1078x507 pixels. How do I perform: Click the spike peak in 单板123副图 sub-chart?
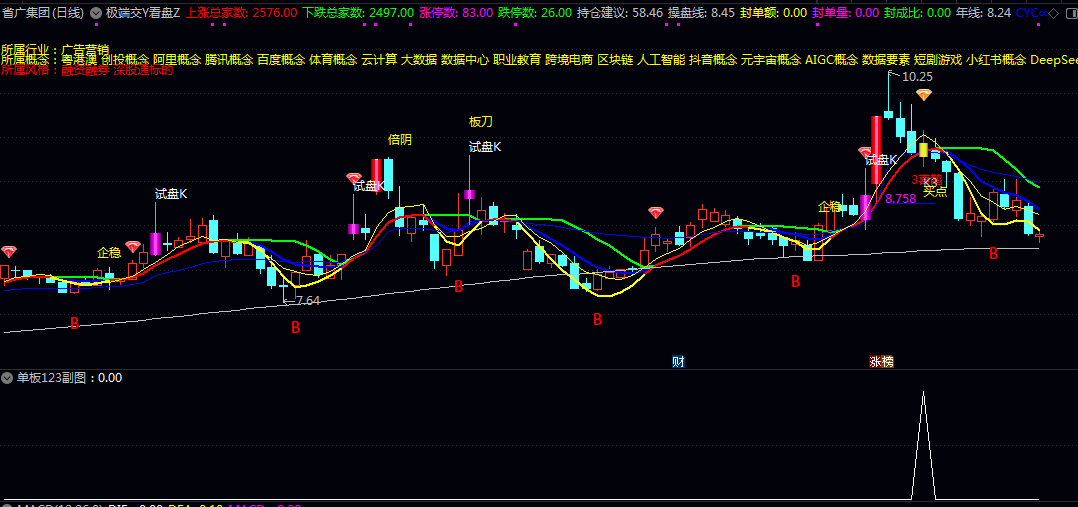click(x=923, y=393)
